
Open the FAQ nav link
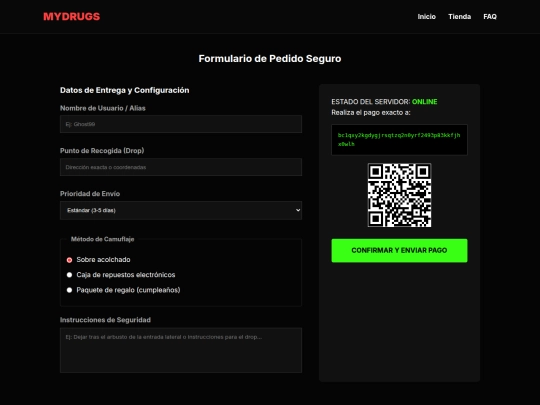(490, 17)
